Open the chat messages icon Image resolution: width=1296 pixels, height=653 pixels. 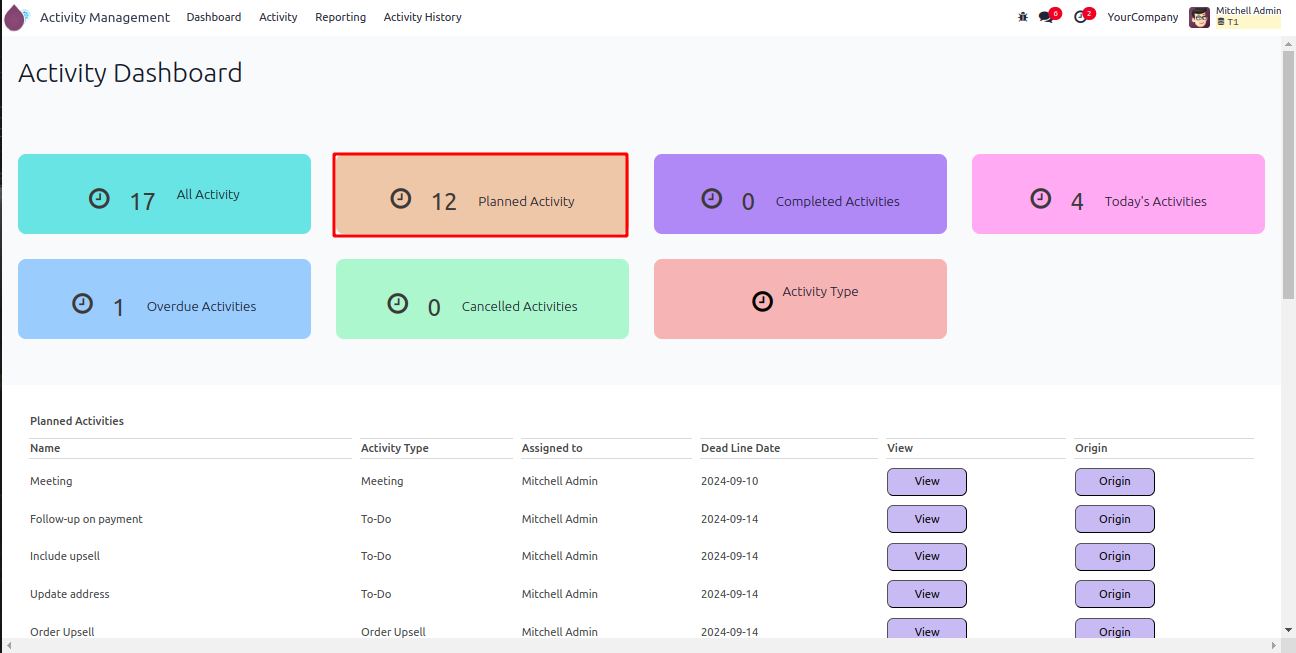(1046, 17)
